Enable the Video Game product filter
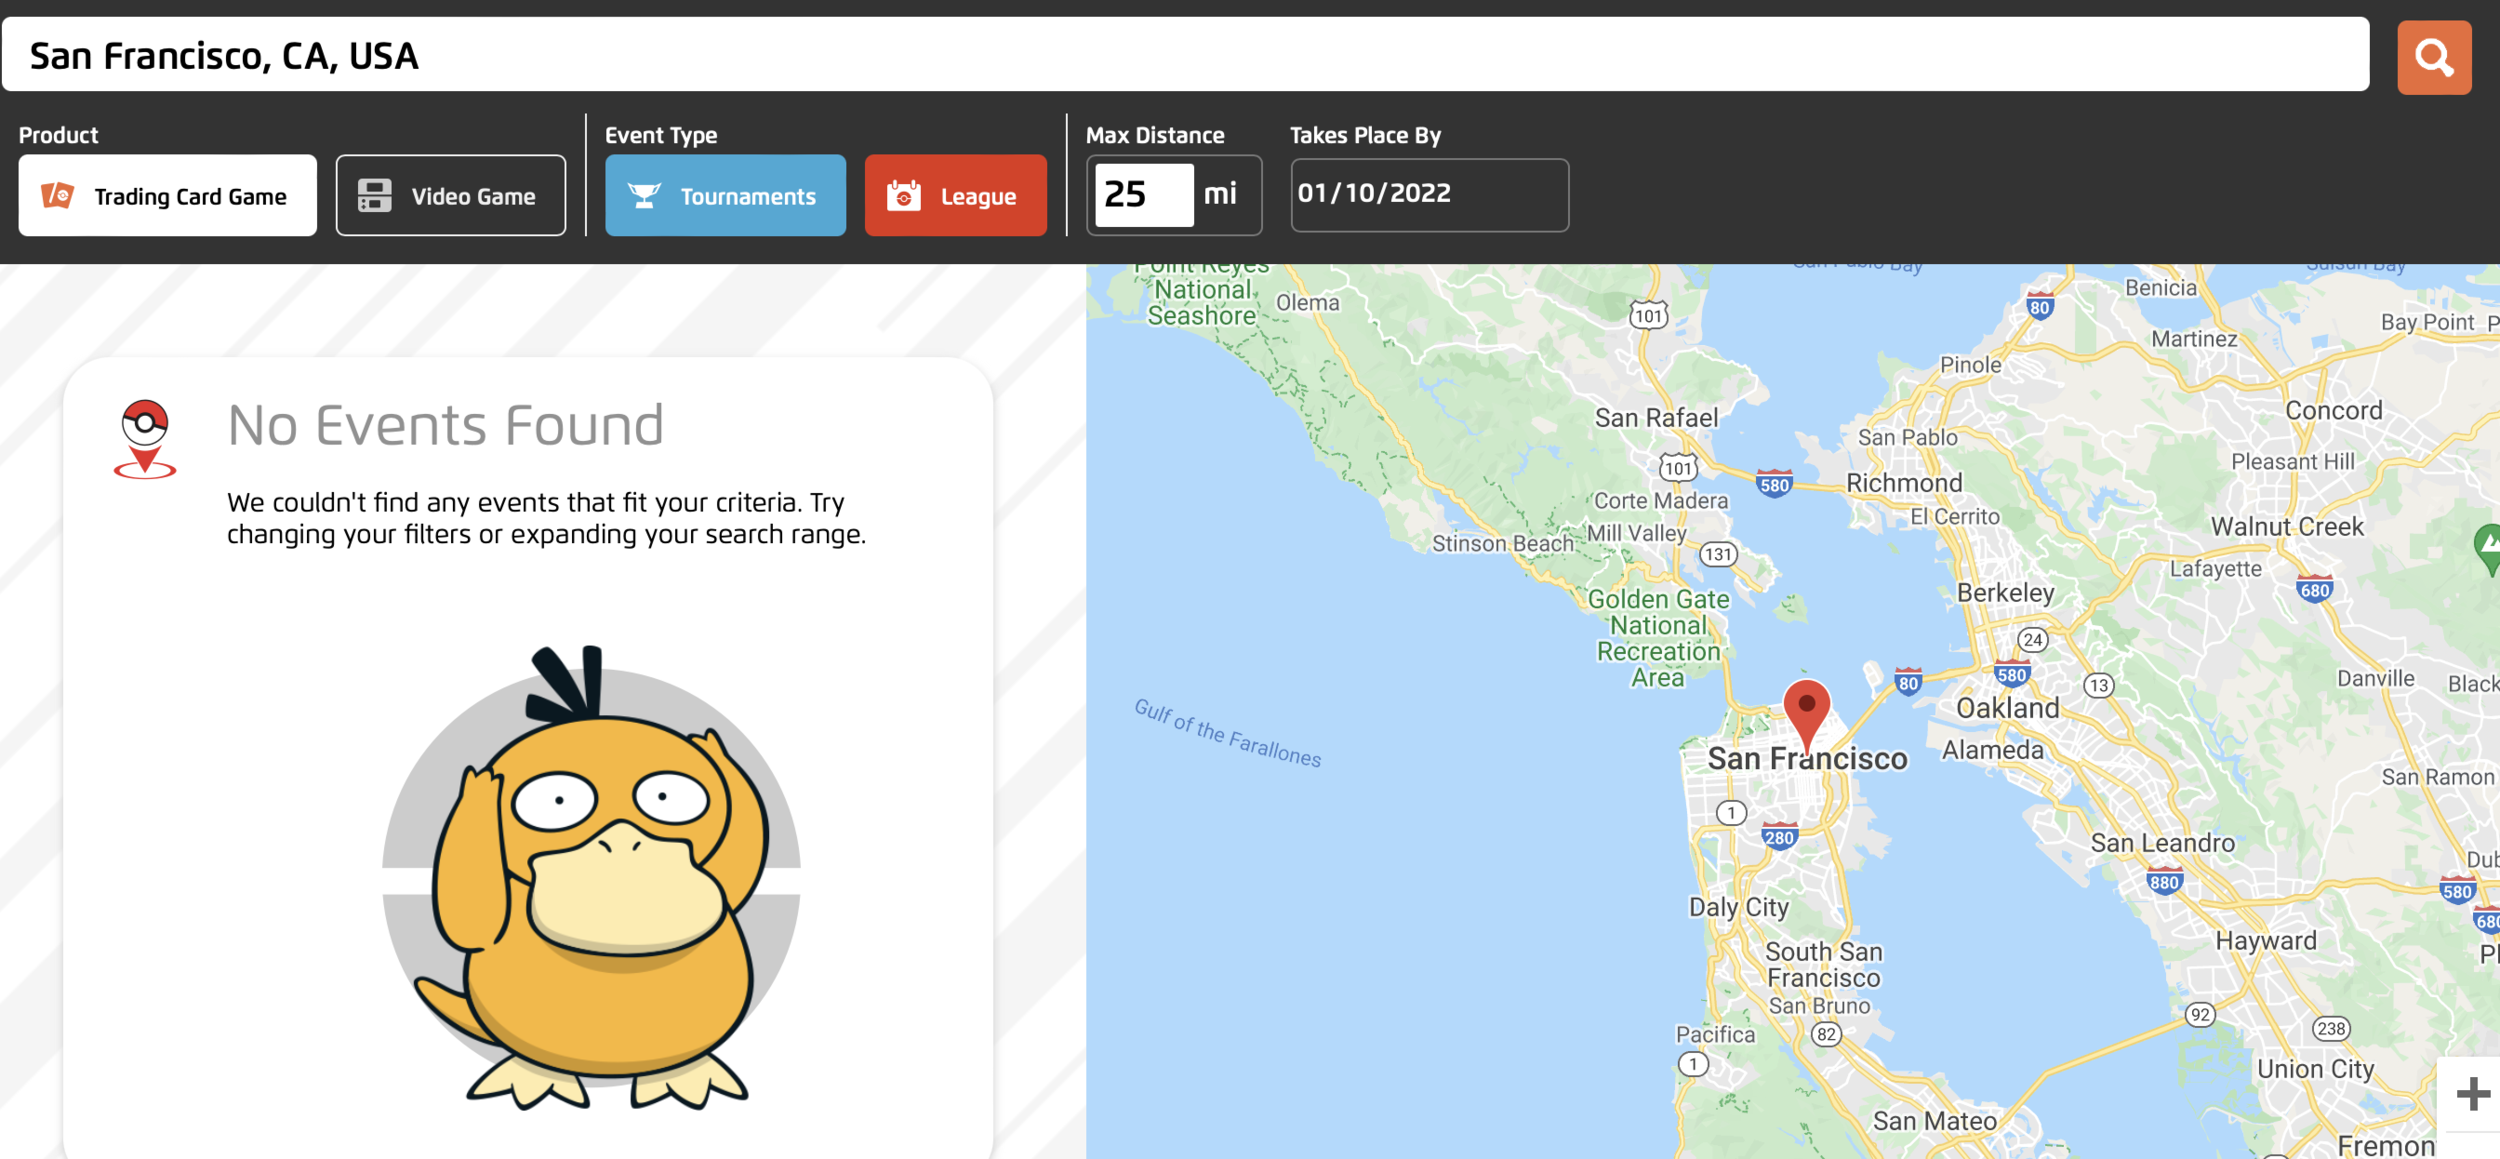 pyautogui.click(x=450, y=196)
